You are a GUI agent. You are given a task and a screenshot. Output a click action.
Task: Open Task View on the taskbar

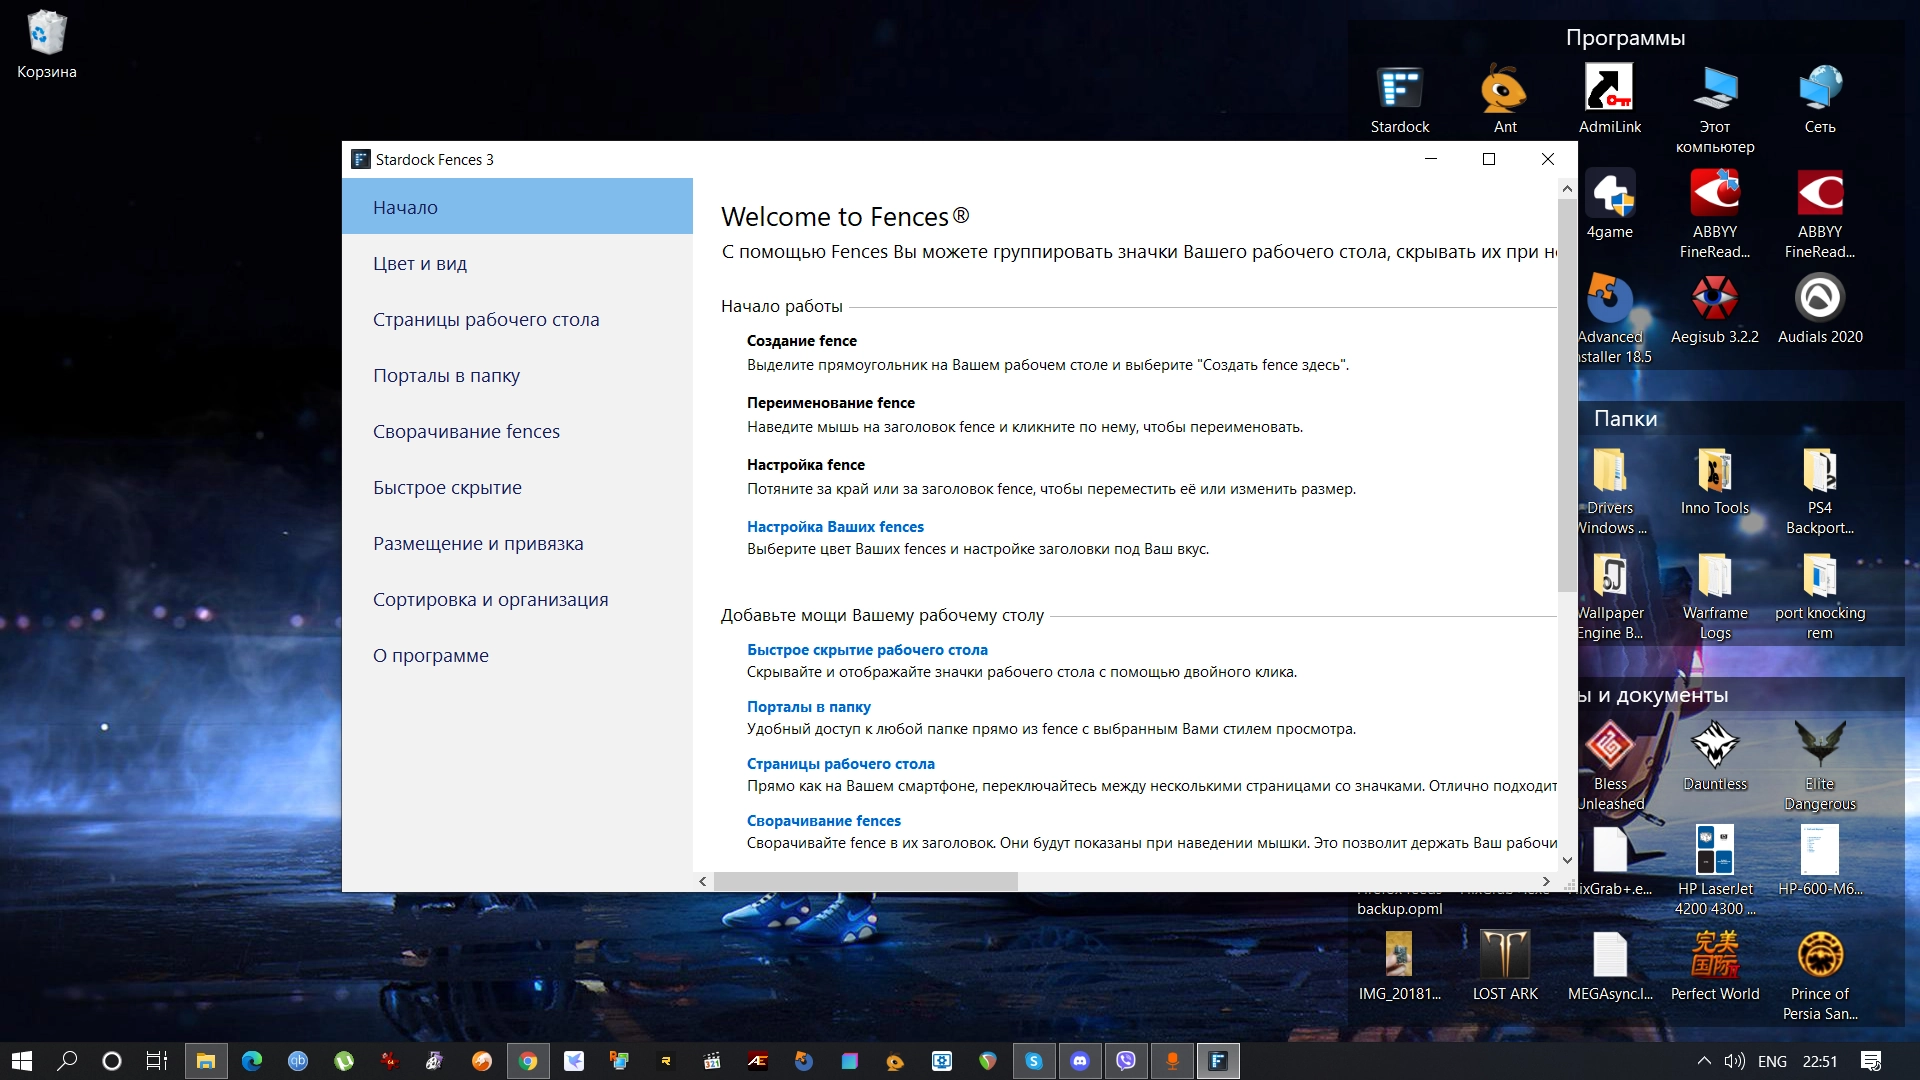tap(157, 1061)
